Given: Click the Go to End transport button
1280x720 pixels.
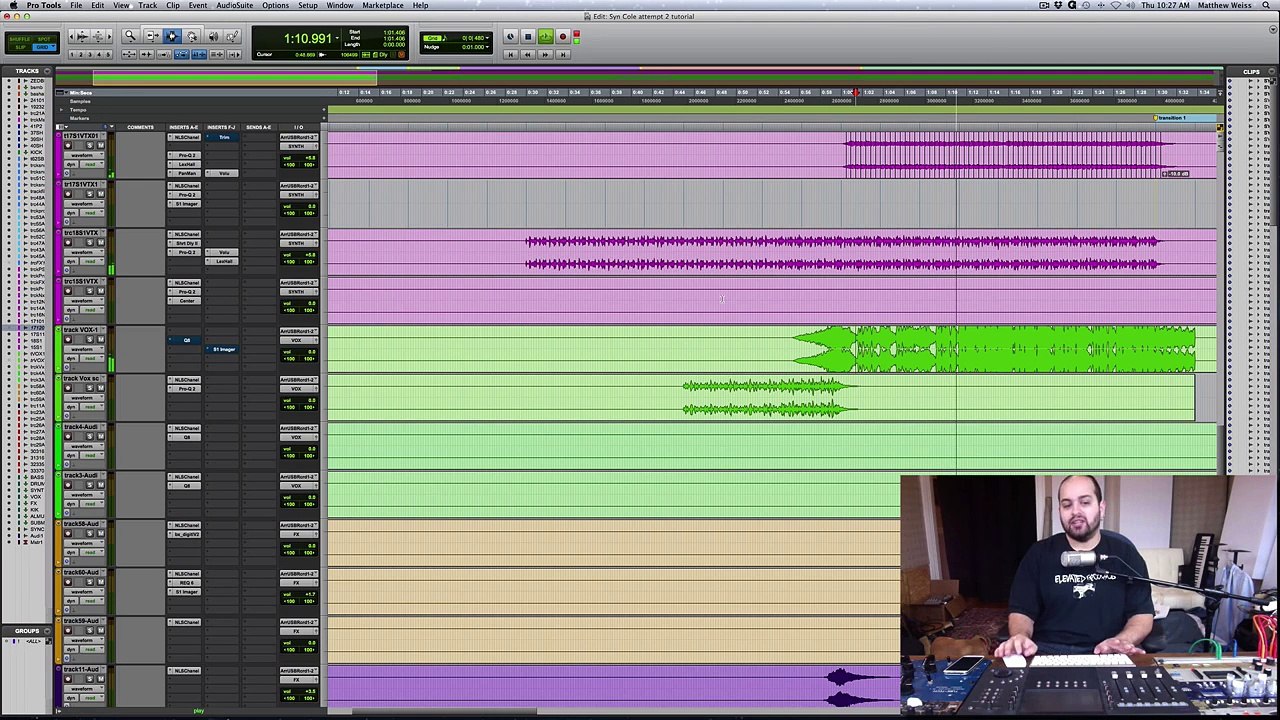Looking at the screenshot, I should pos(563,54).
